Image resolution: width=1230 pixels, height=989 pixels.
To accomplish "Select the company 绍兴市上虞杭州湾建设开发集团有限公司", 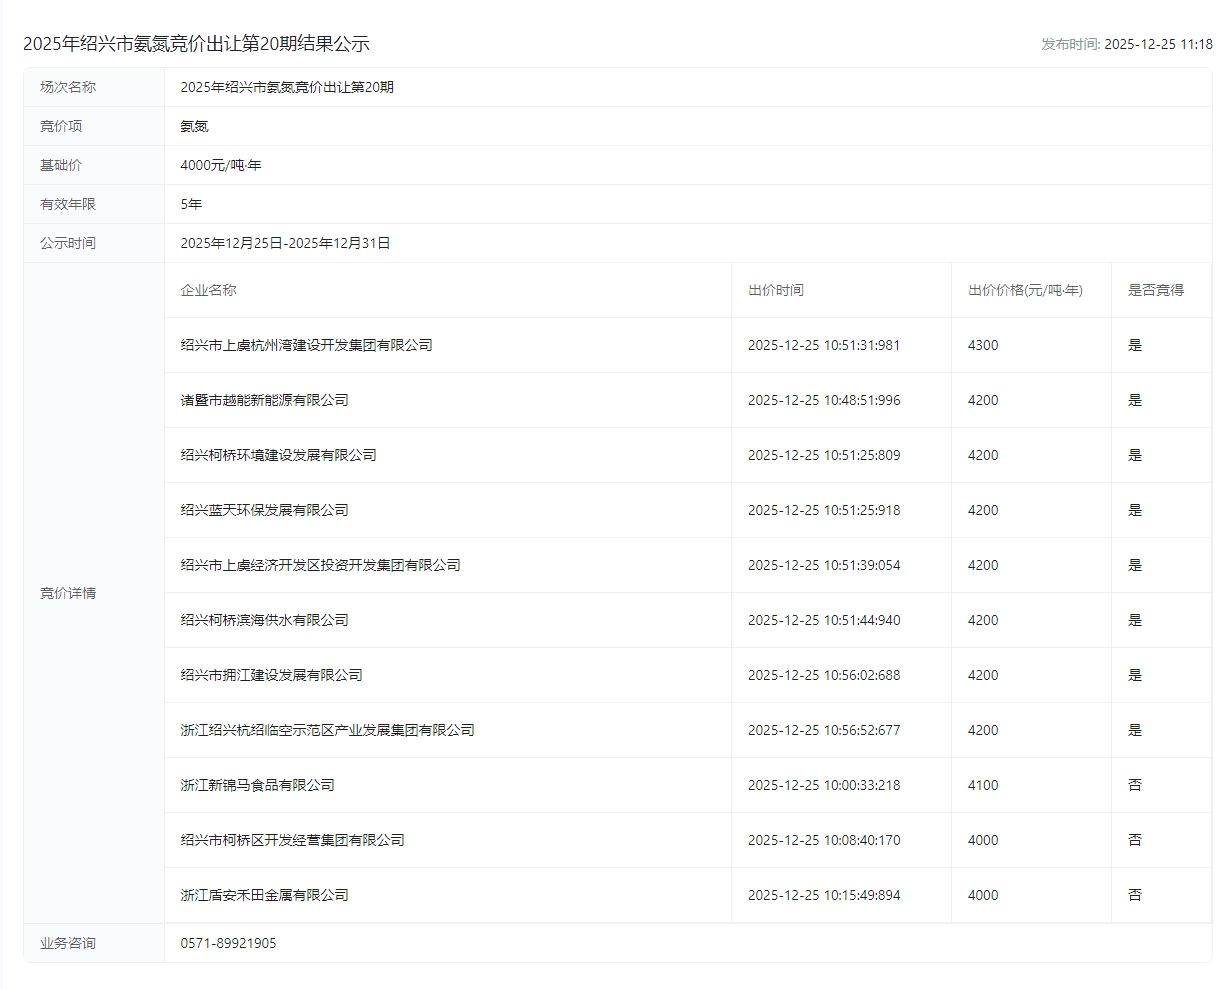I will click(306, 345).
